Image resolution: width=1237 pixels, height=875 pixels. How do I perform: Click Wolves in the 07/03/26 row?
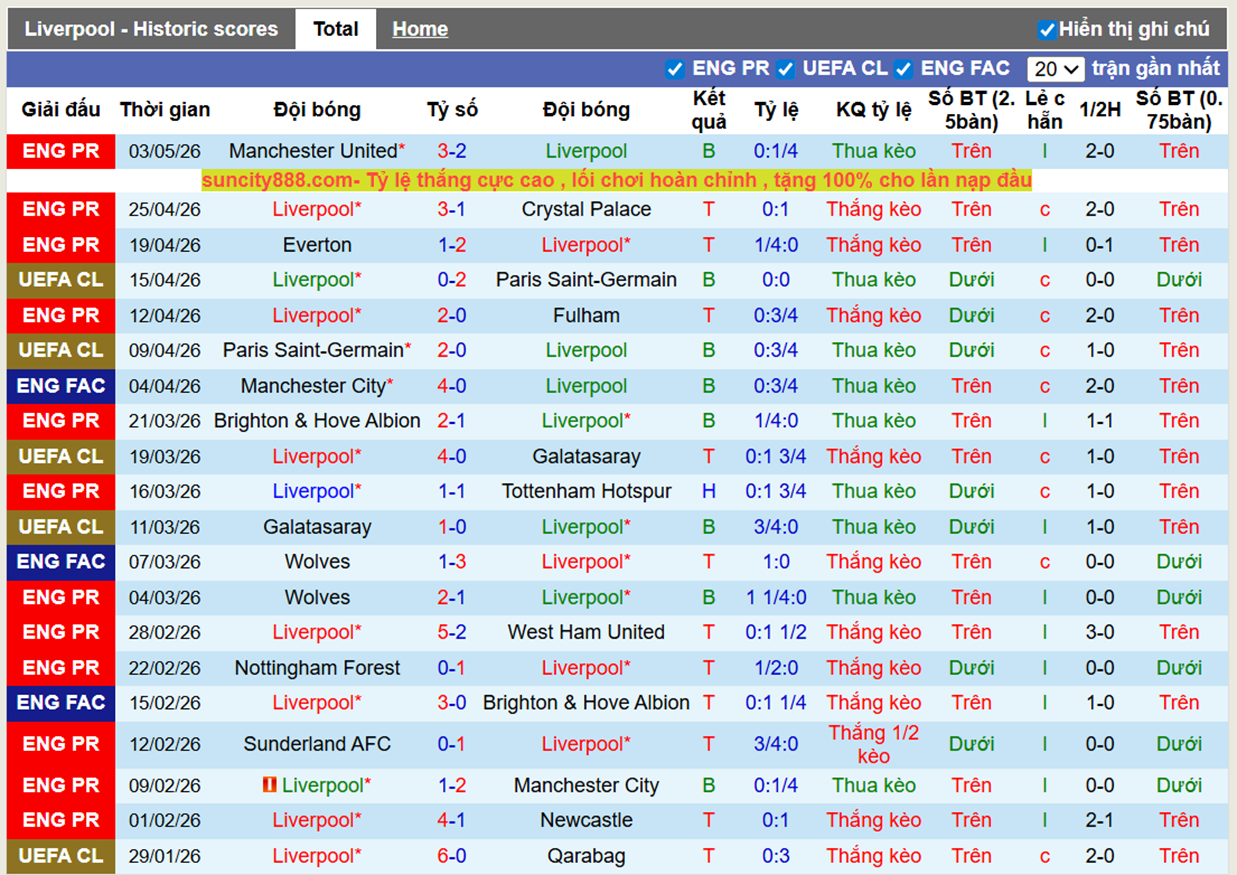tap(317, 562)
